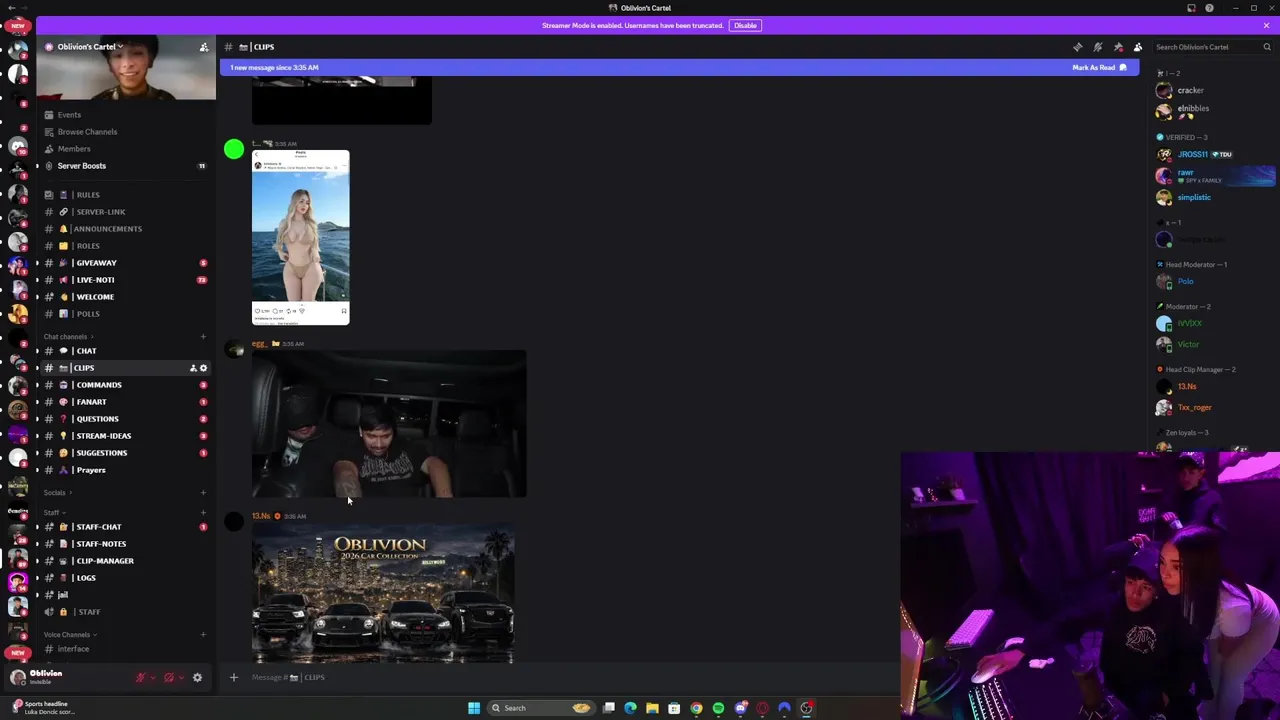Viewport: 1280px width, 720px height.
Task: Open Spotify from the taskbar
Action: (x=718, y=708)
